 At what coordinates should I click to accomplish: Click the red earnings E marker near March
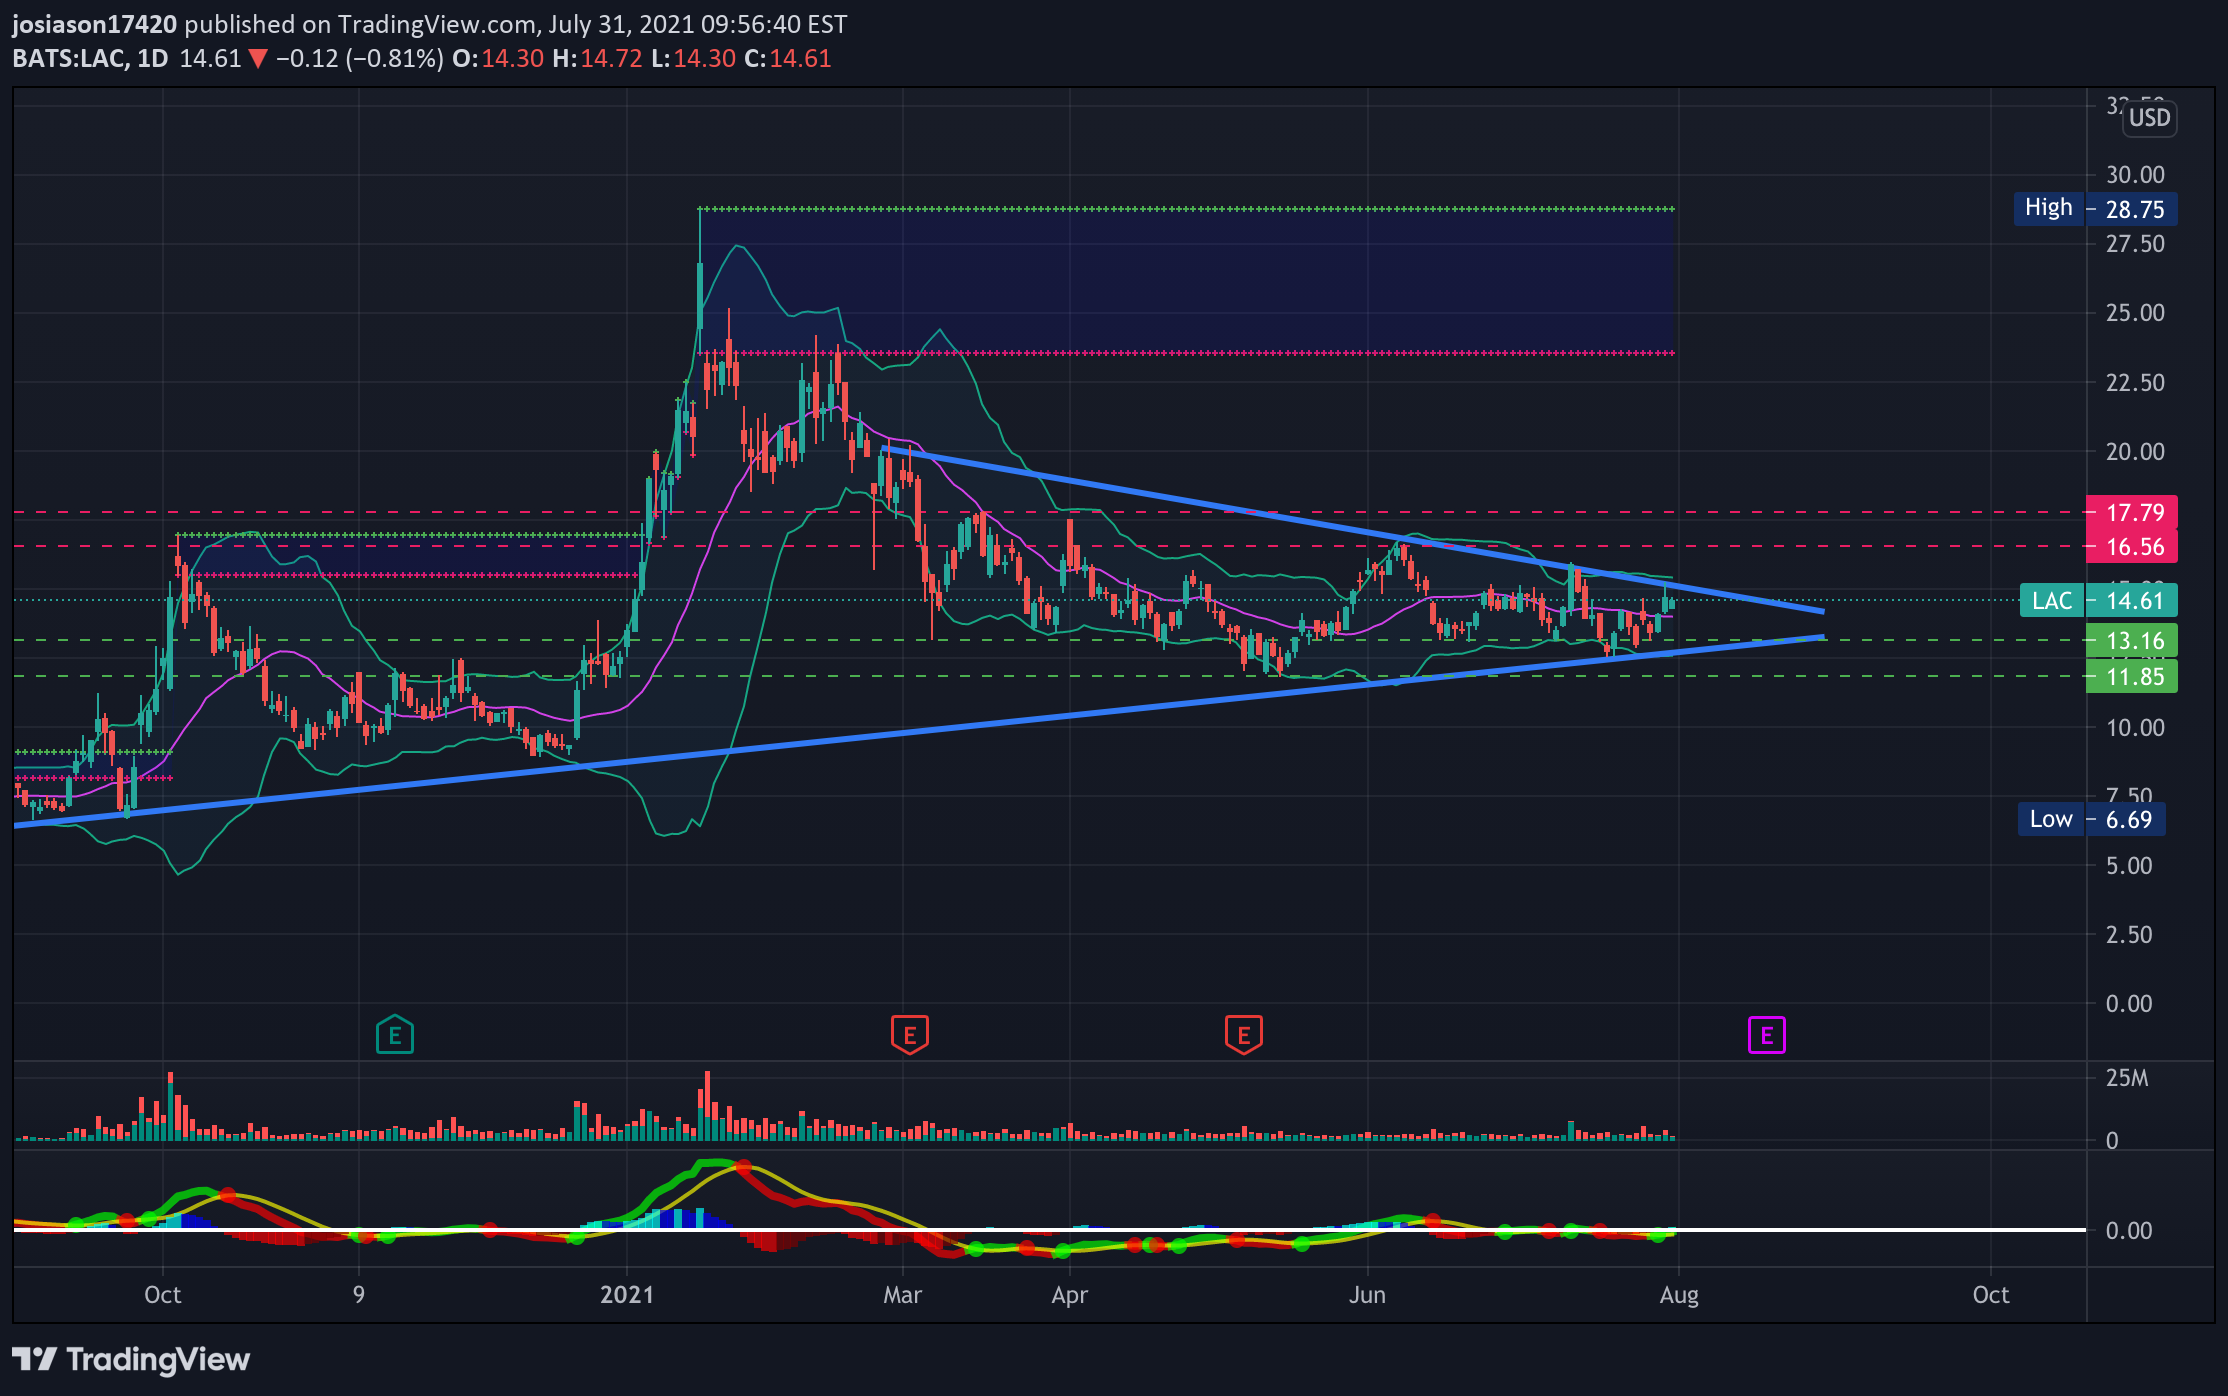click(x=910, y=1035)
